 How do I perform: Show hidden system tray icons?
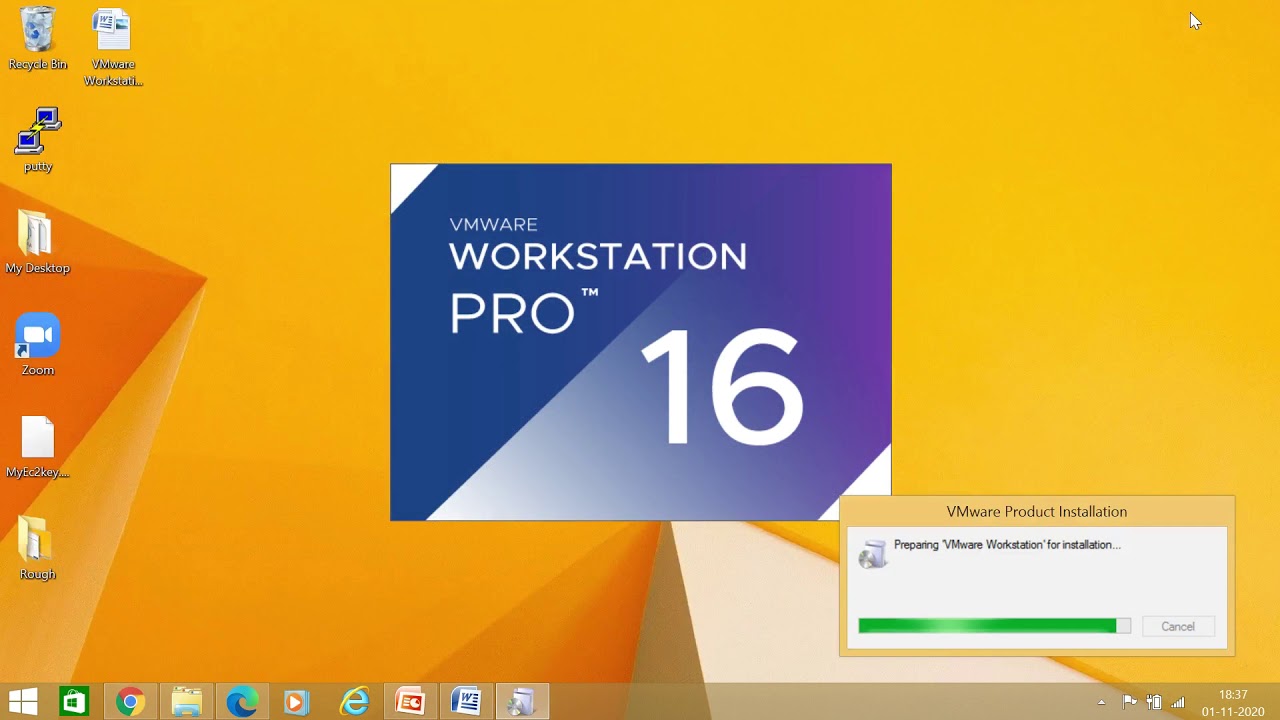(1101, 702)
